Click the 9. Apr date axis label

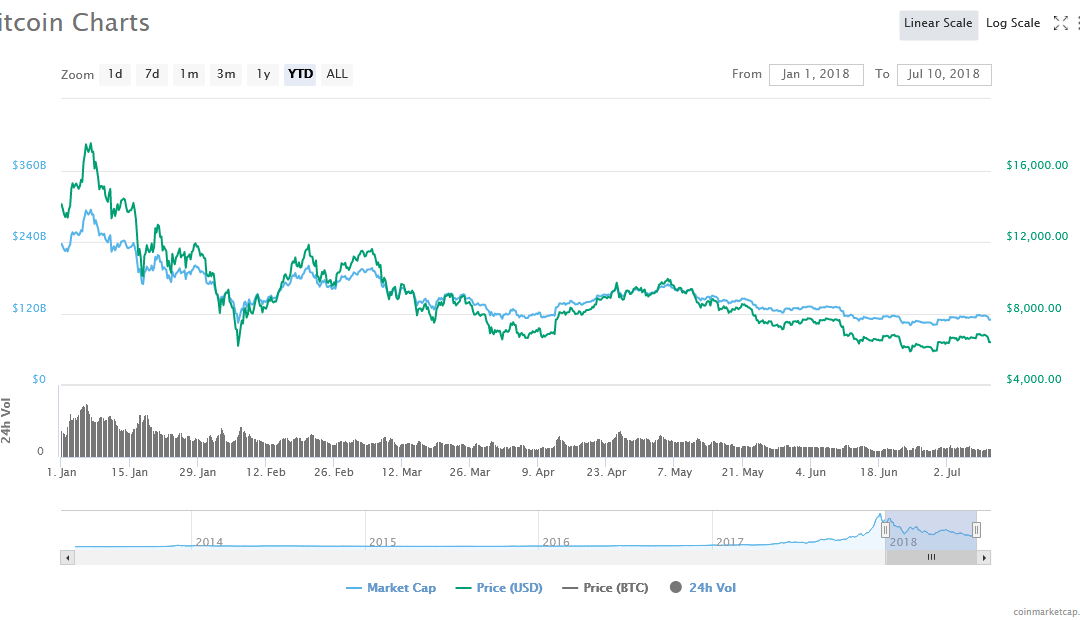click(x=538, y=473)
